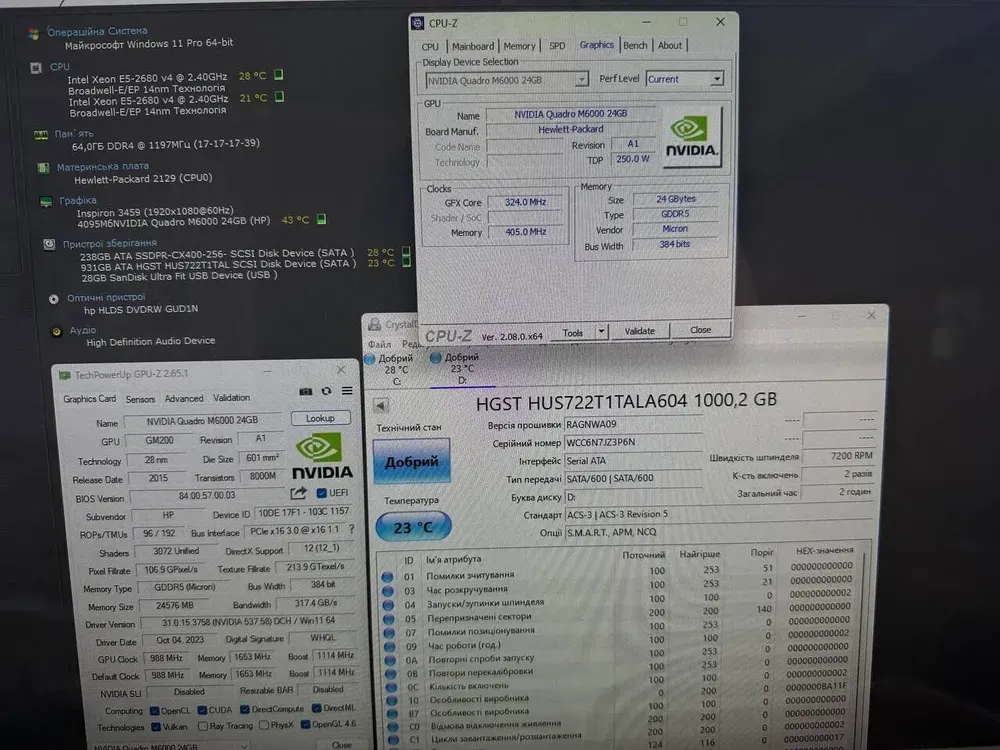Screen dimensions: 1000x750
Task: Click the blue 23 °C temperature indicator
Action: point(413,525)
